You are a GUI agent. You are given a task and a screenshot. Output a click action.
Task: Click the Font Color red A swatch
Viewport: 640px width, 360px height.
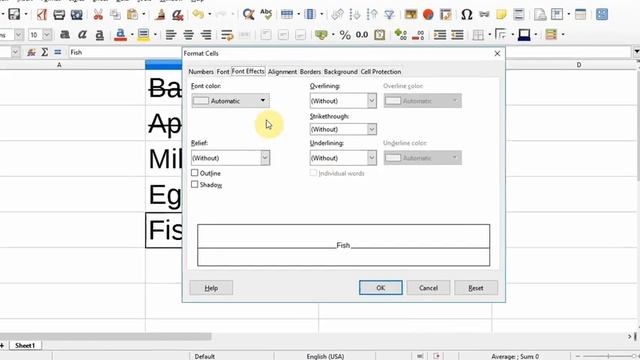(120, 35)
